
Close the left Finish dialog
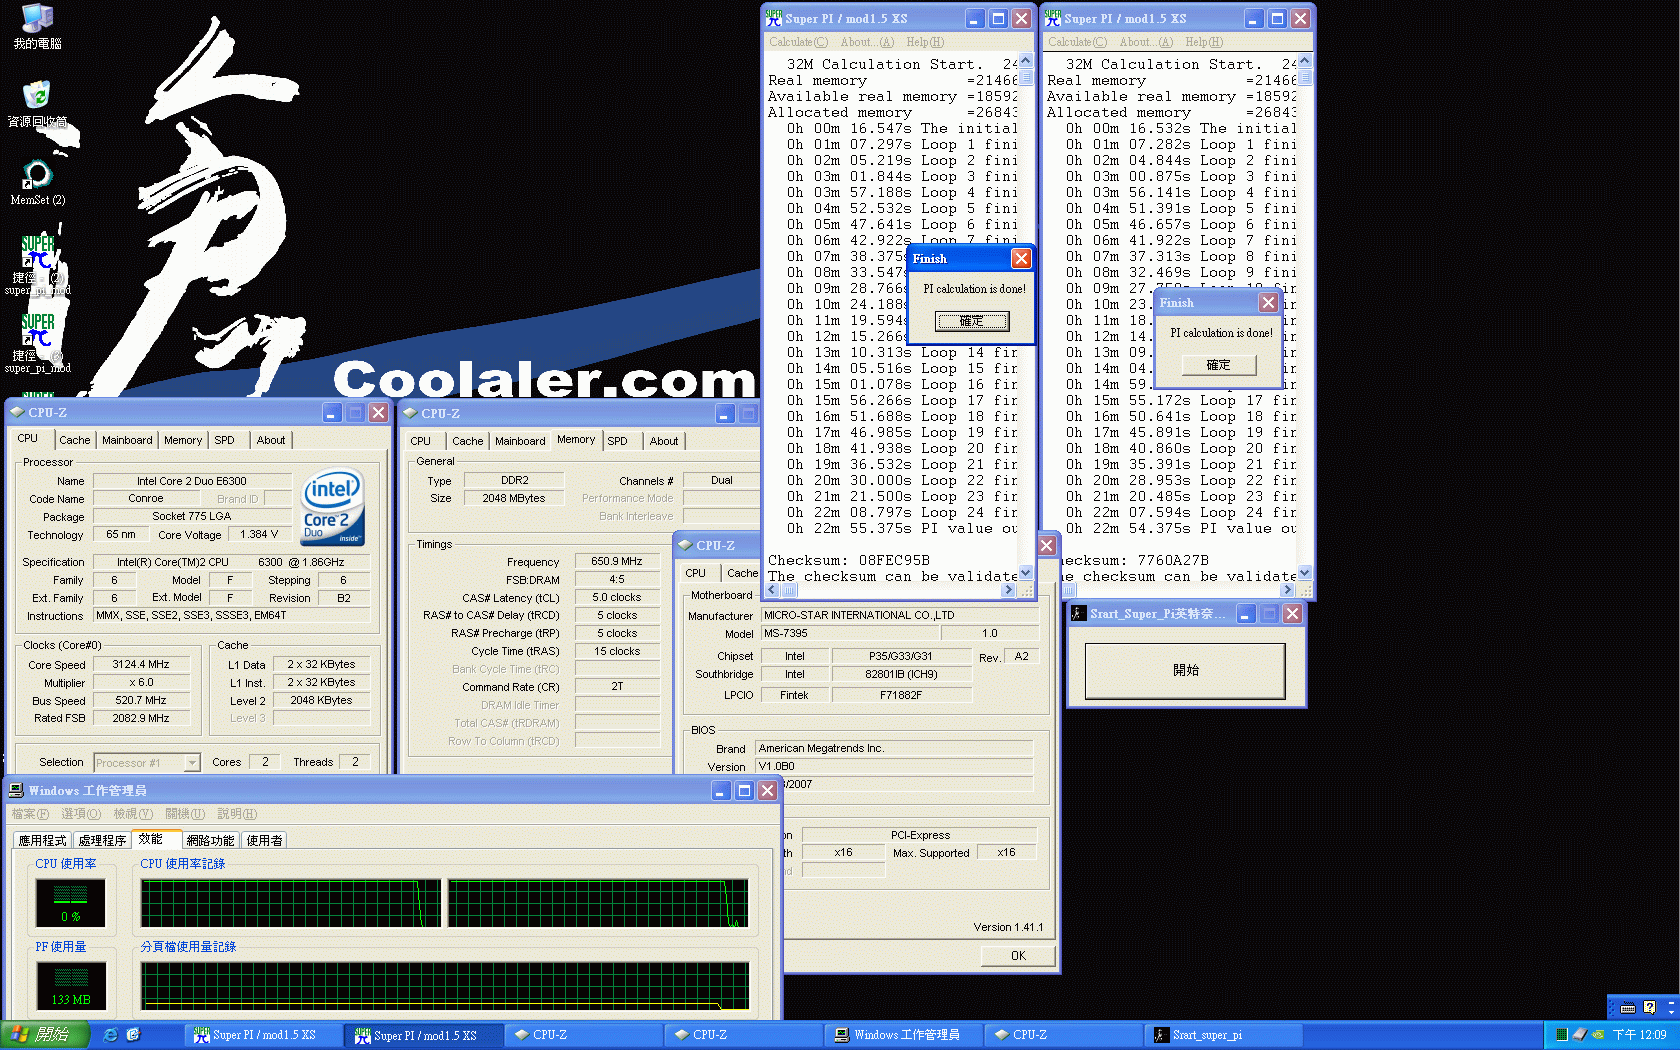1021,259
